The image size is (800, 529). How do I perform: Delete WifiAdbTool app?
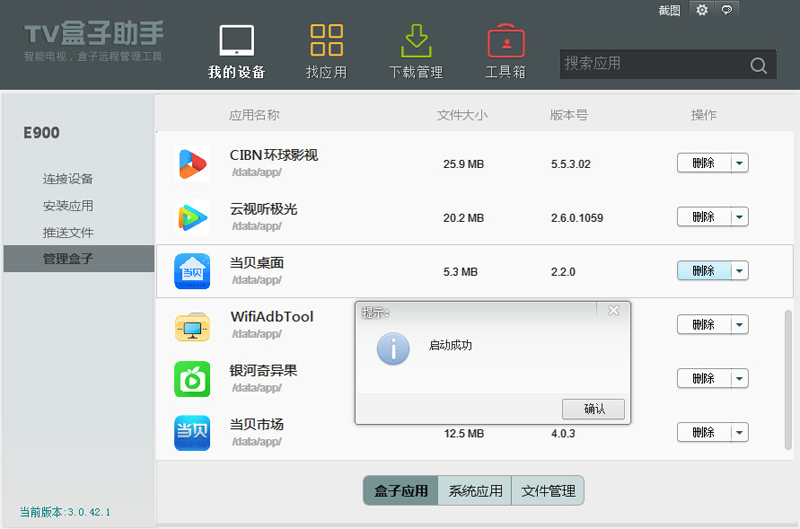[704, 325]
